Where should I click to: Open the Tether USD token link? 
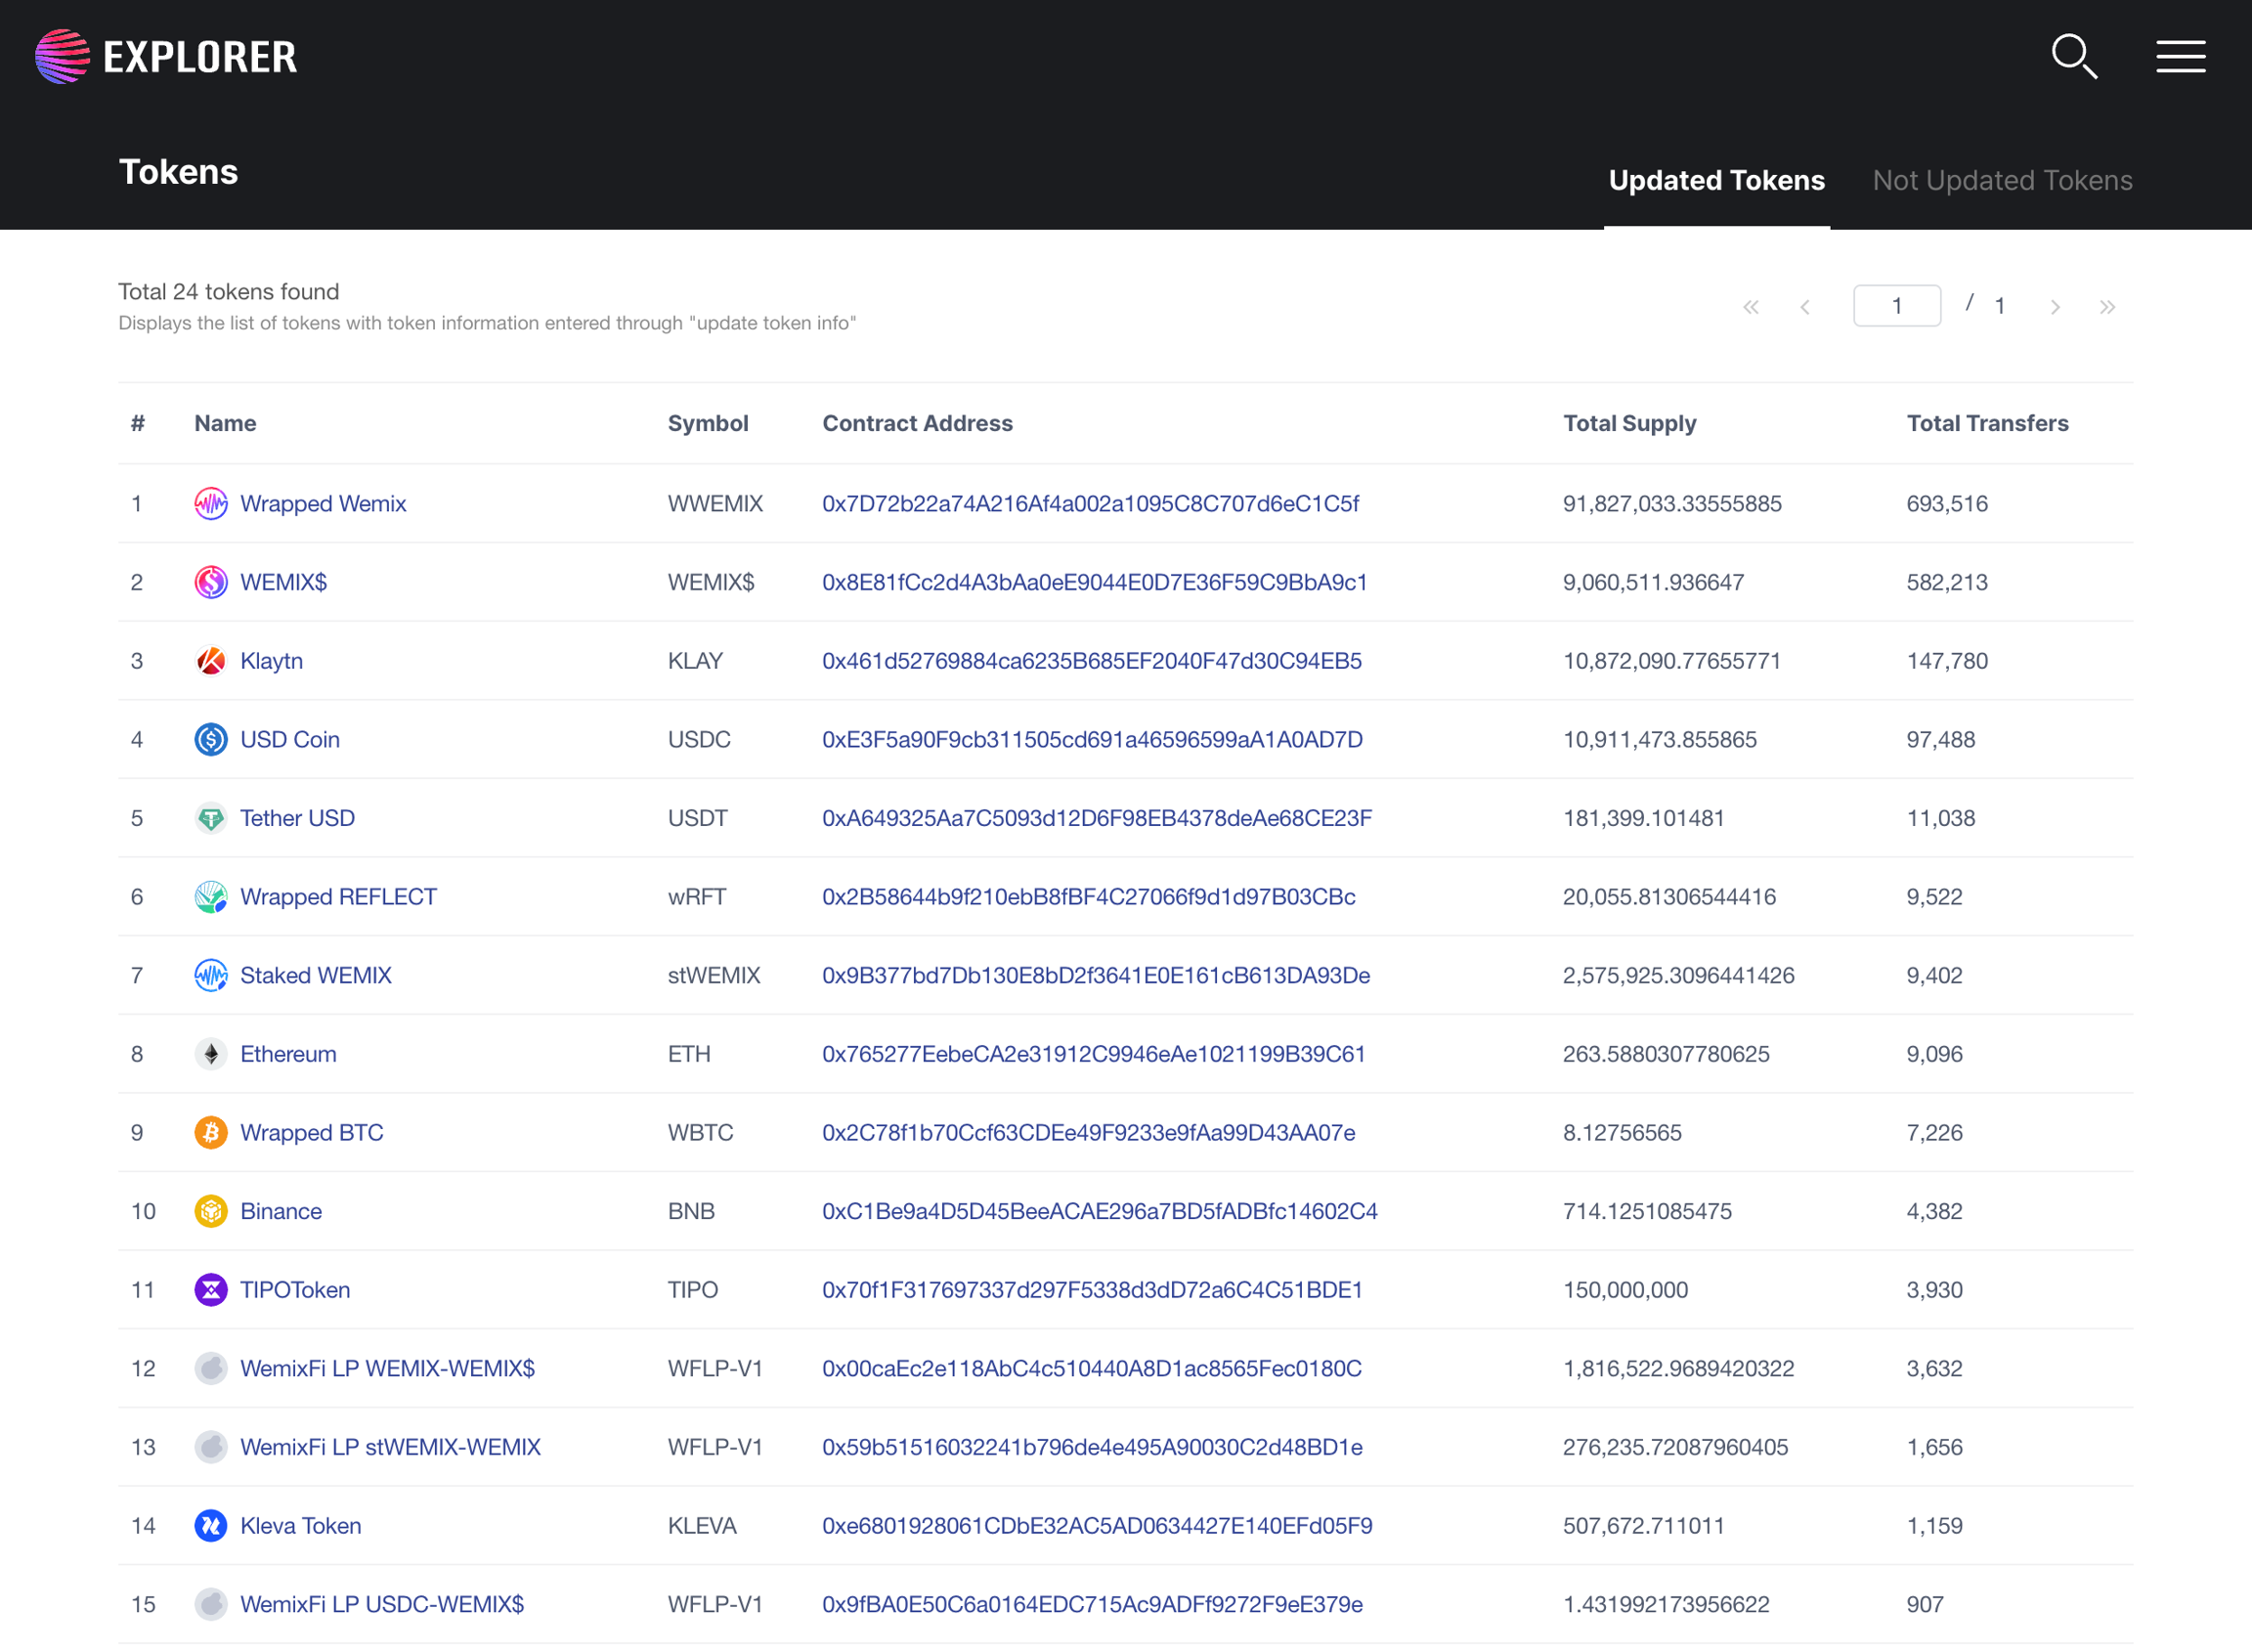pos(297,818)
